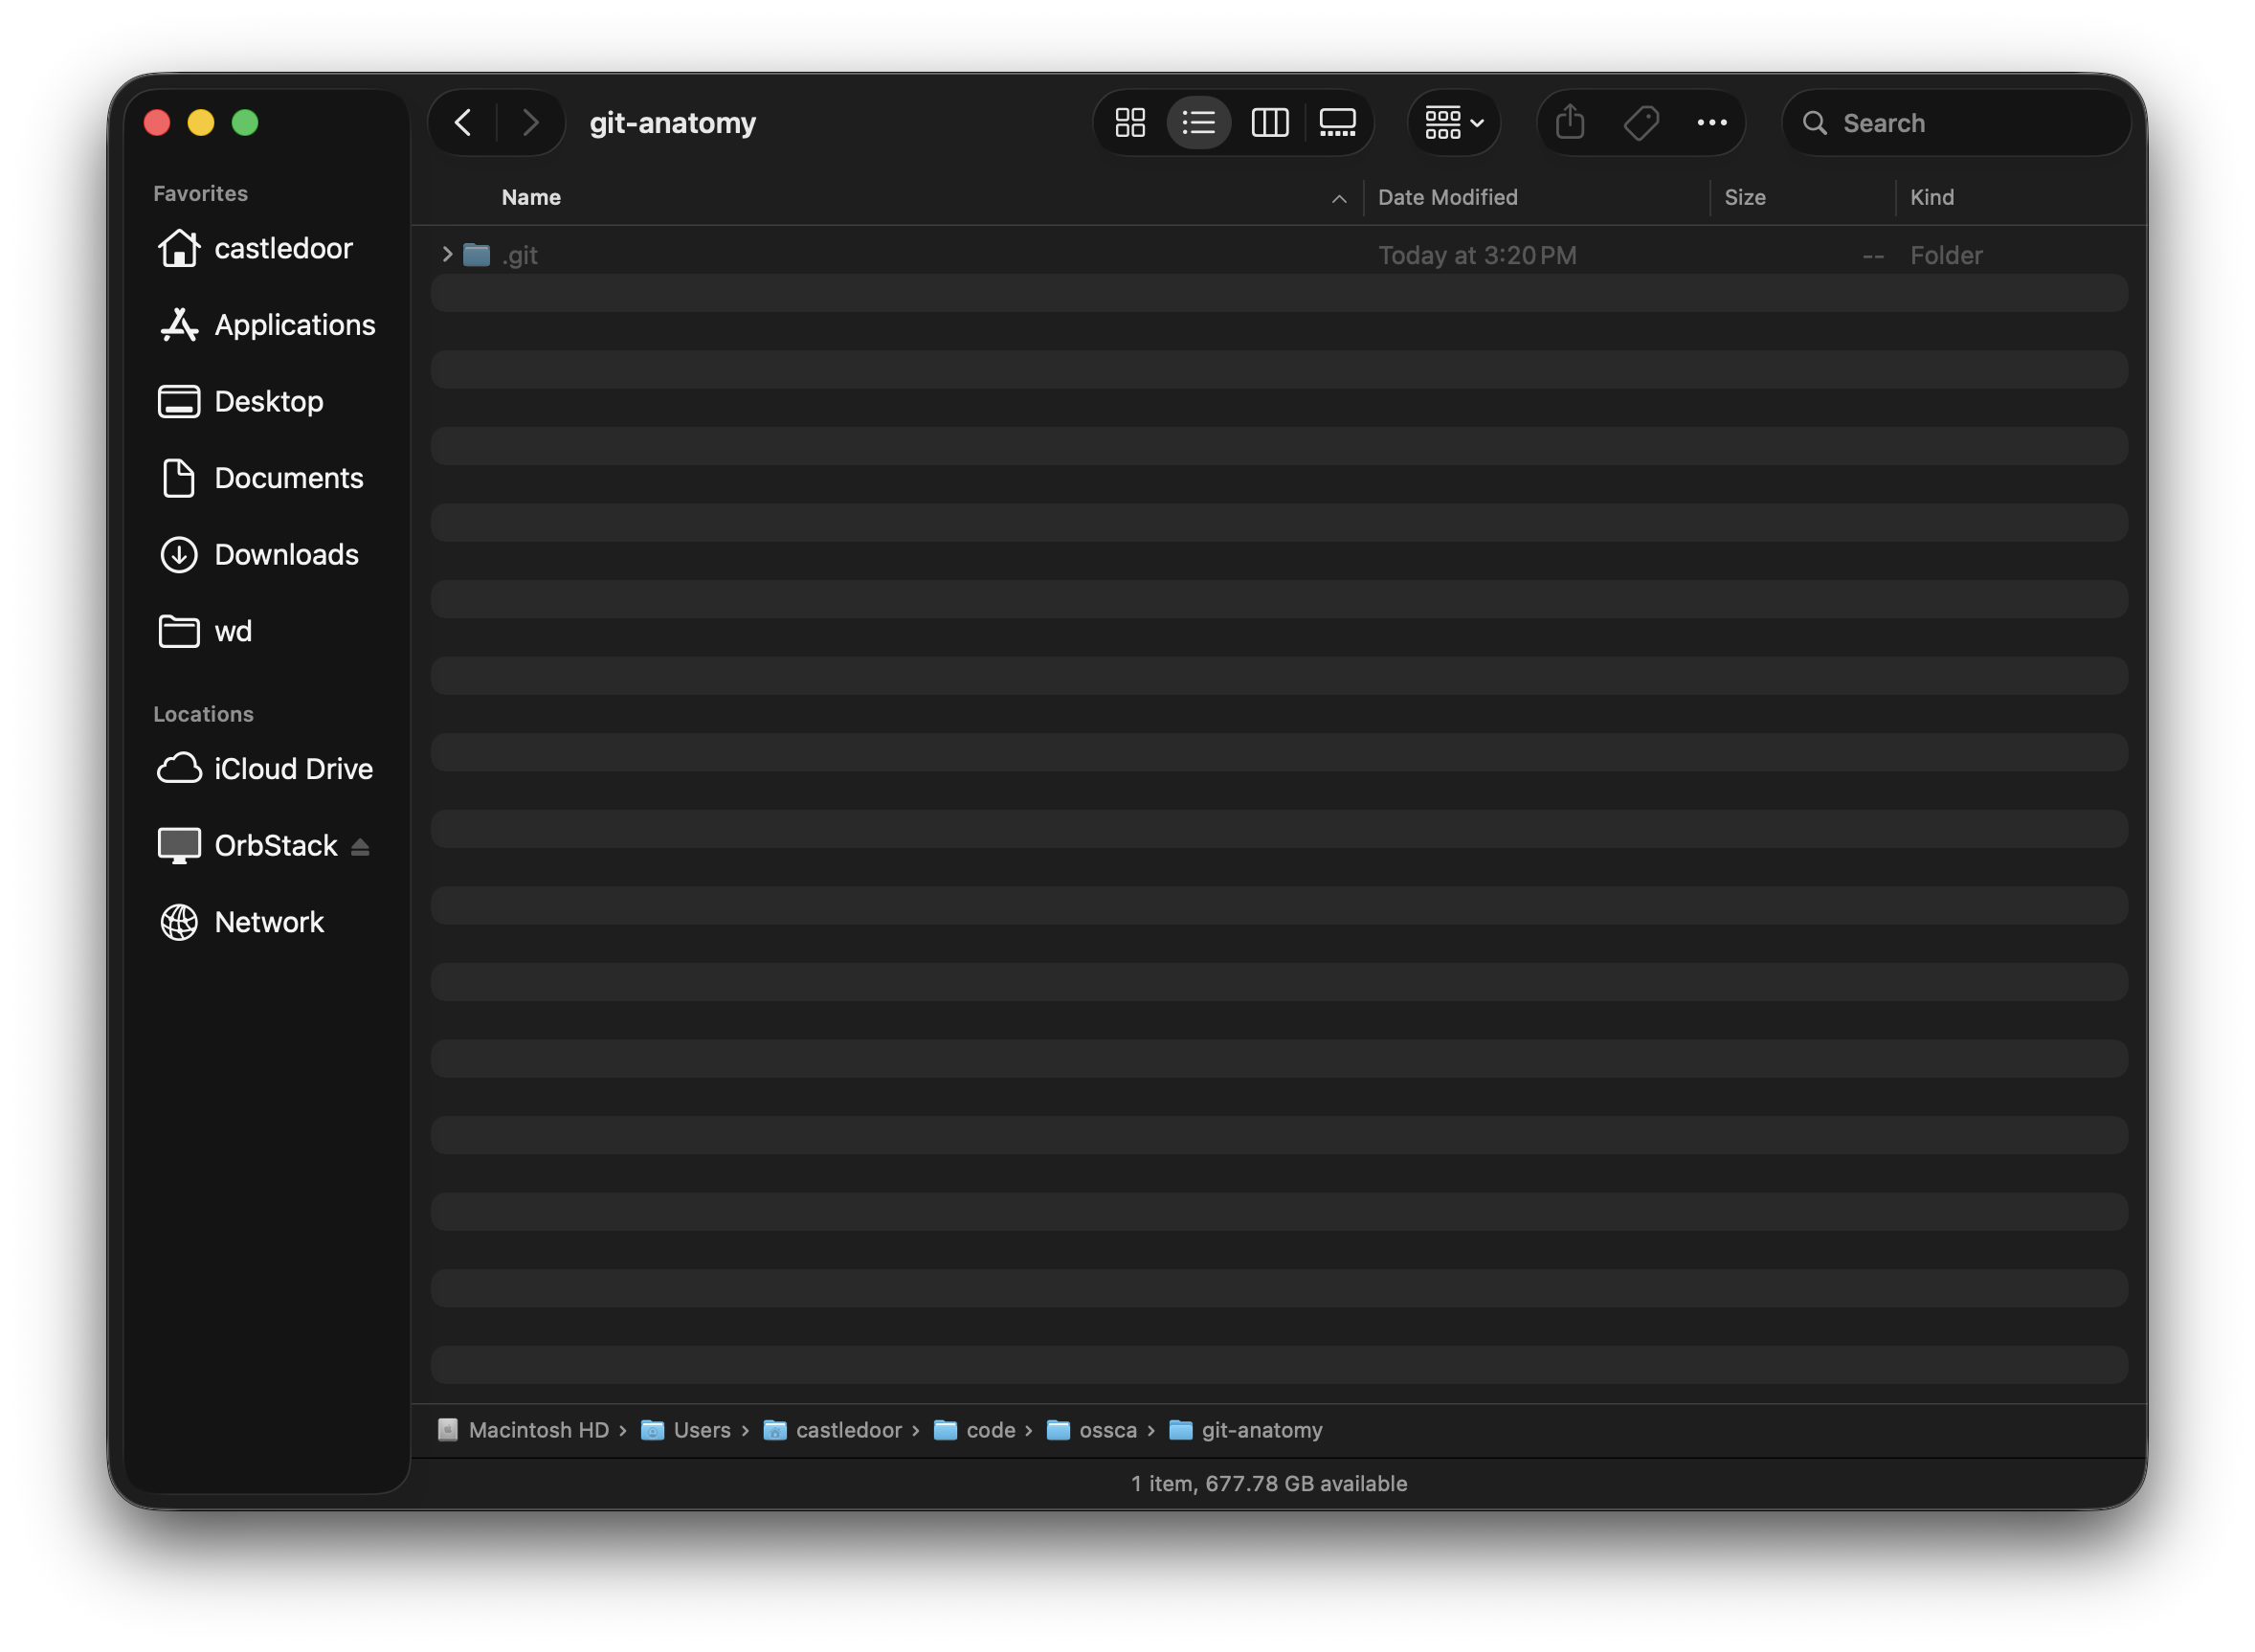Expand the .git folder disclosure triangle
The width and height of the screenshot is (2255, 1652).
447,255
